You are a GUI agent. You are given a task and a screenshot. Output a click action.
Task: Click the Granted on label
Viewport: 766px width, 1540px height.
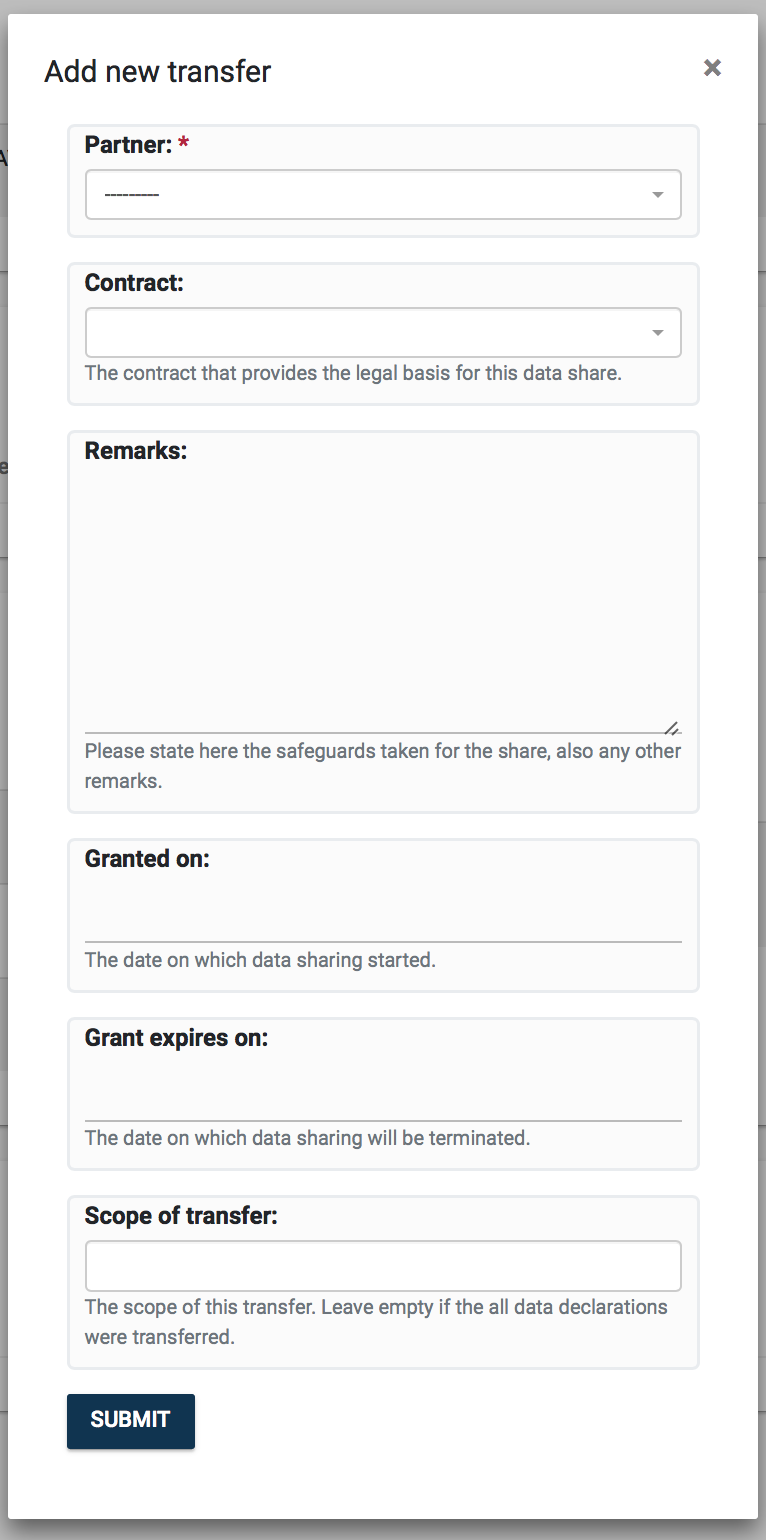(147, 859)
